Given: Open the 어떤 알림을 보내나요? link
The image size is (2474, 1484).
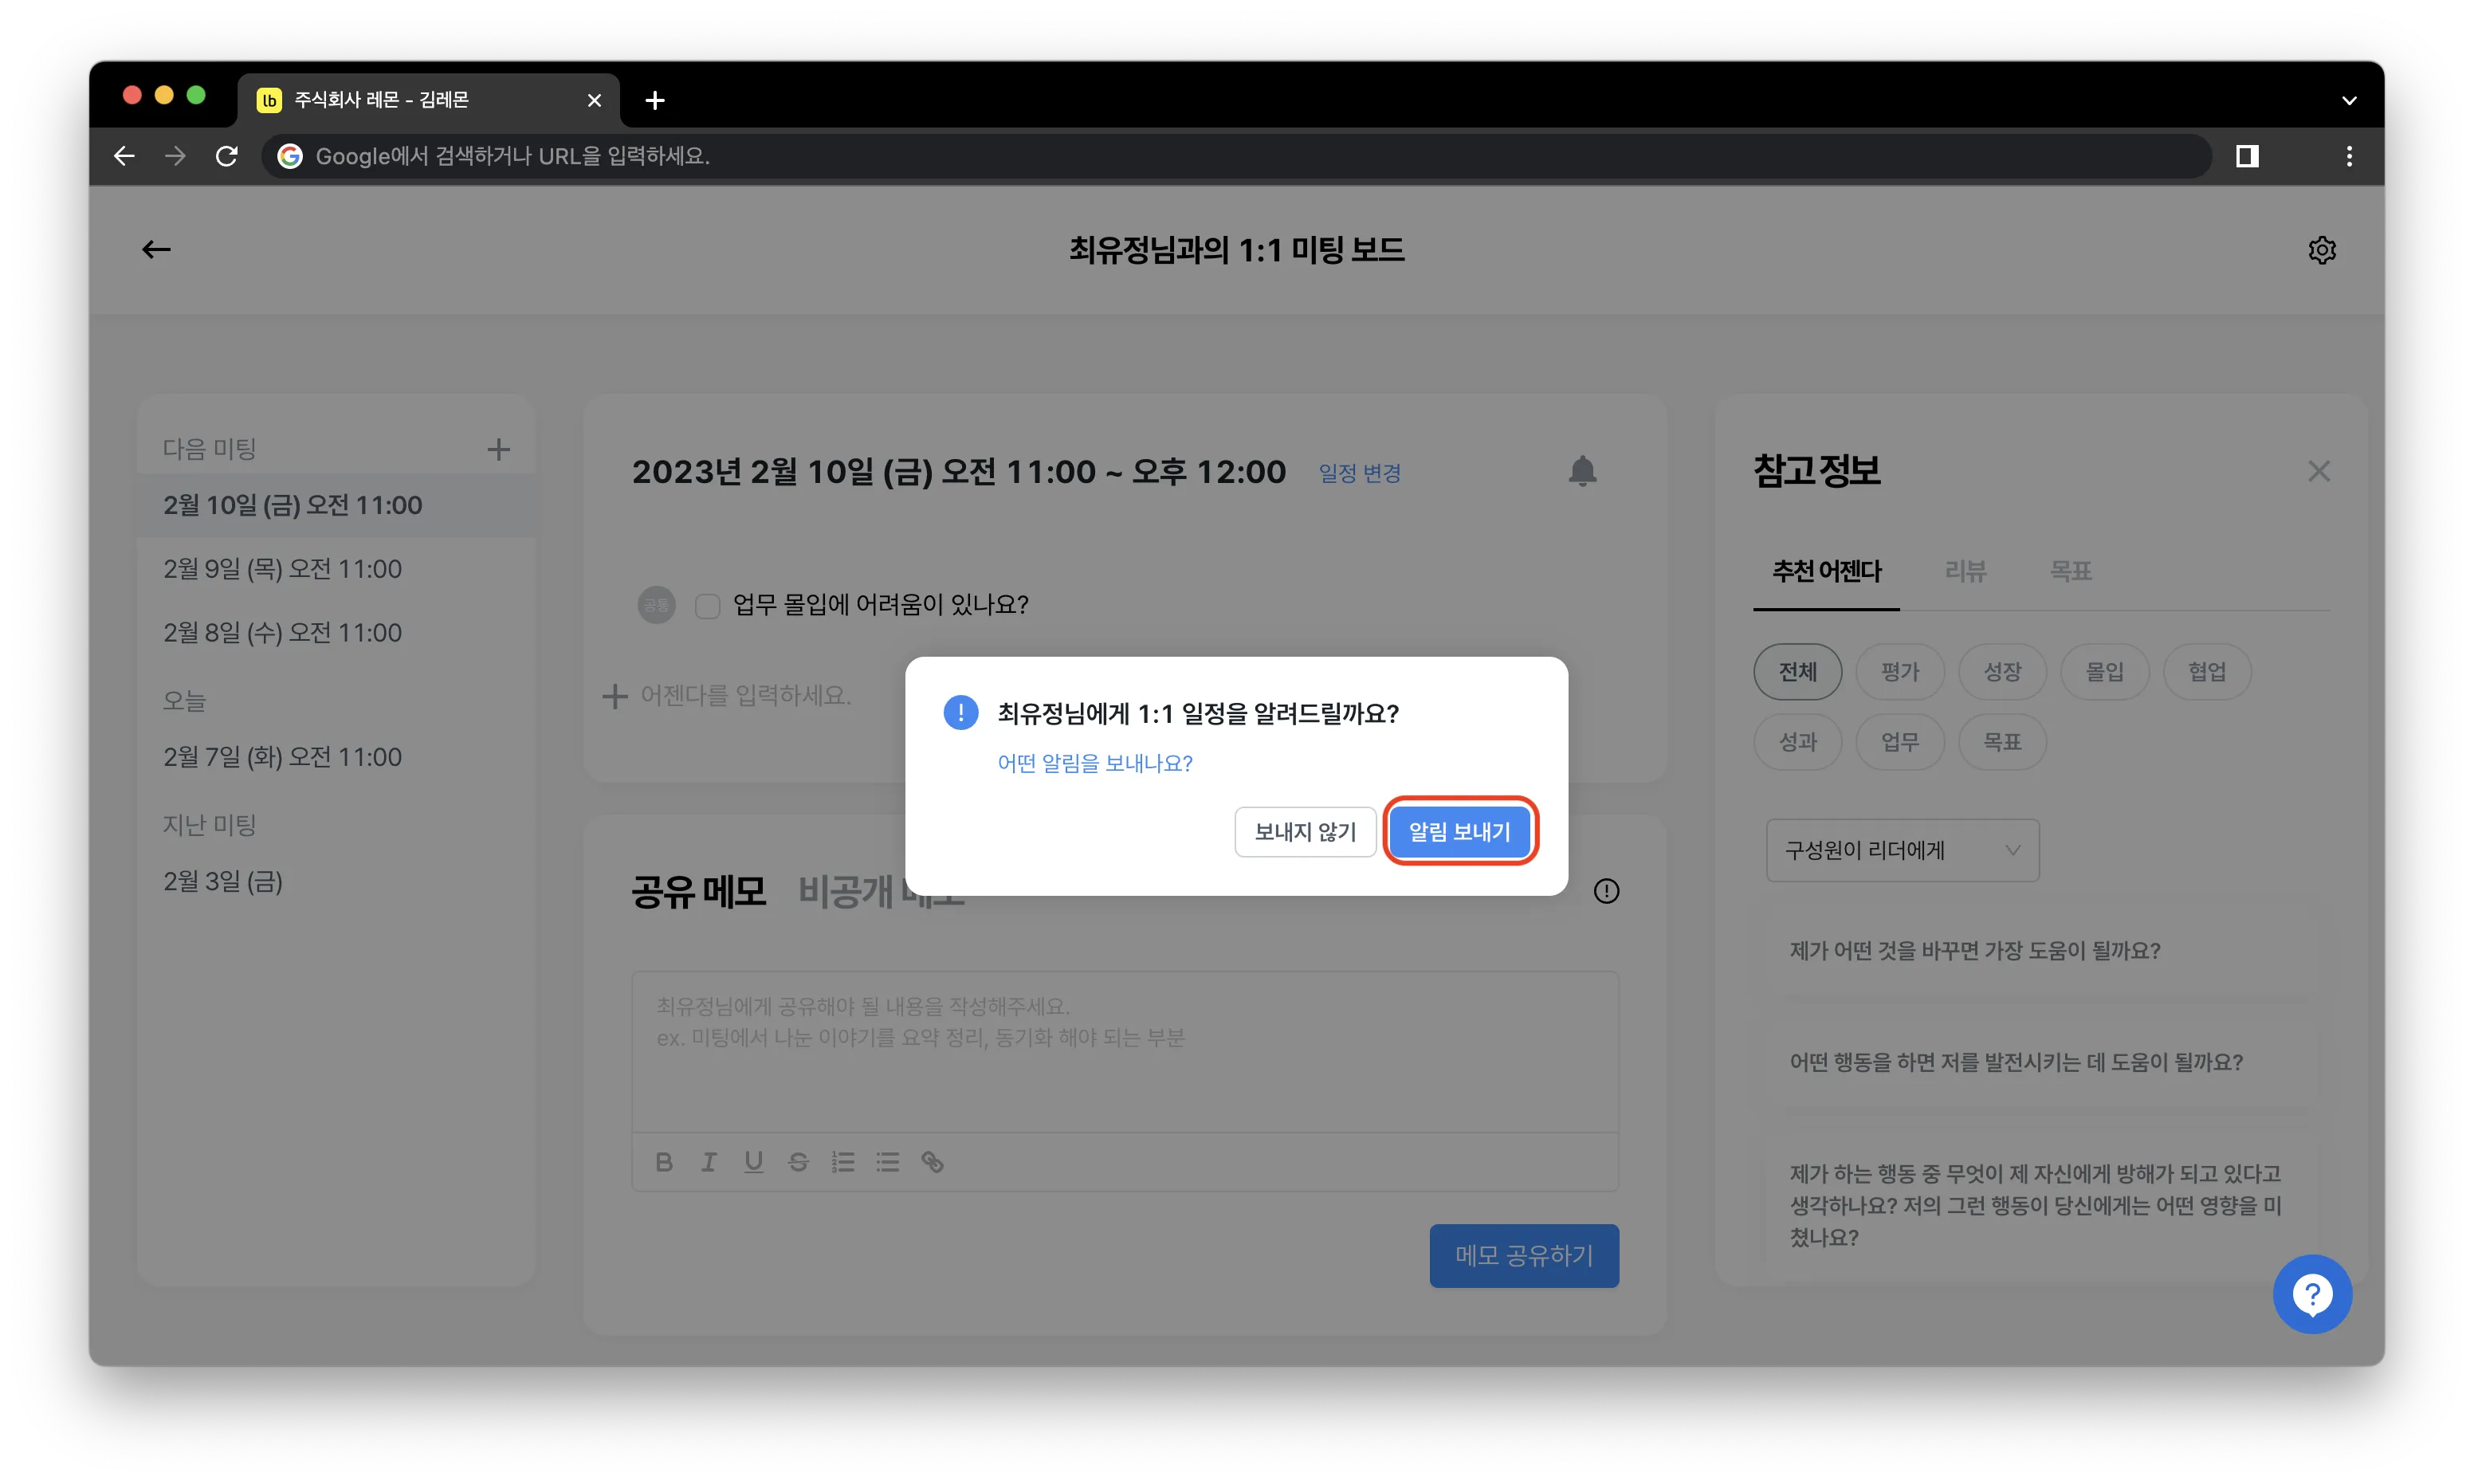Looking at the screenshot, I should 1094,763.
